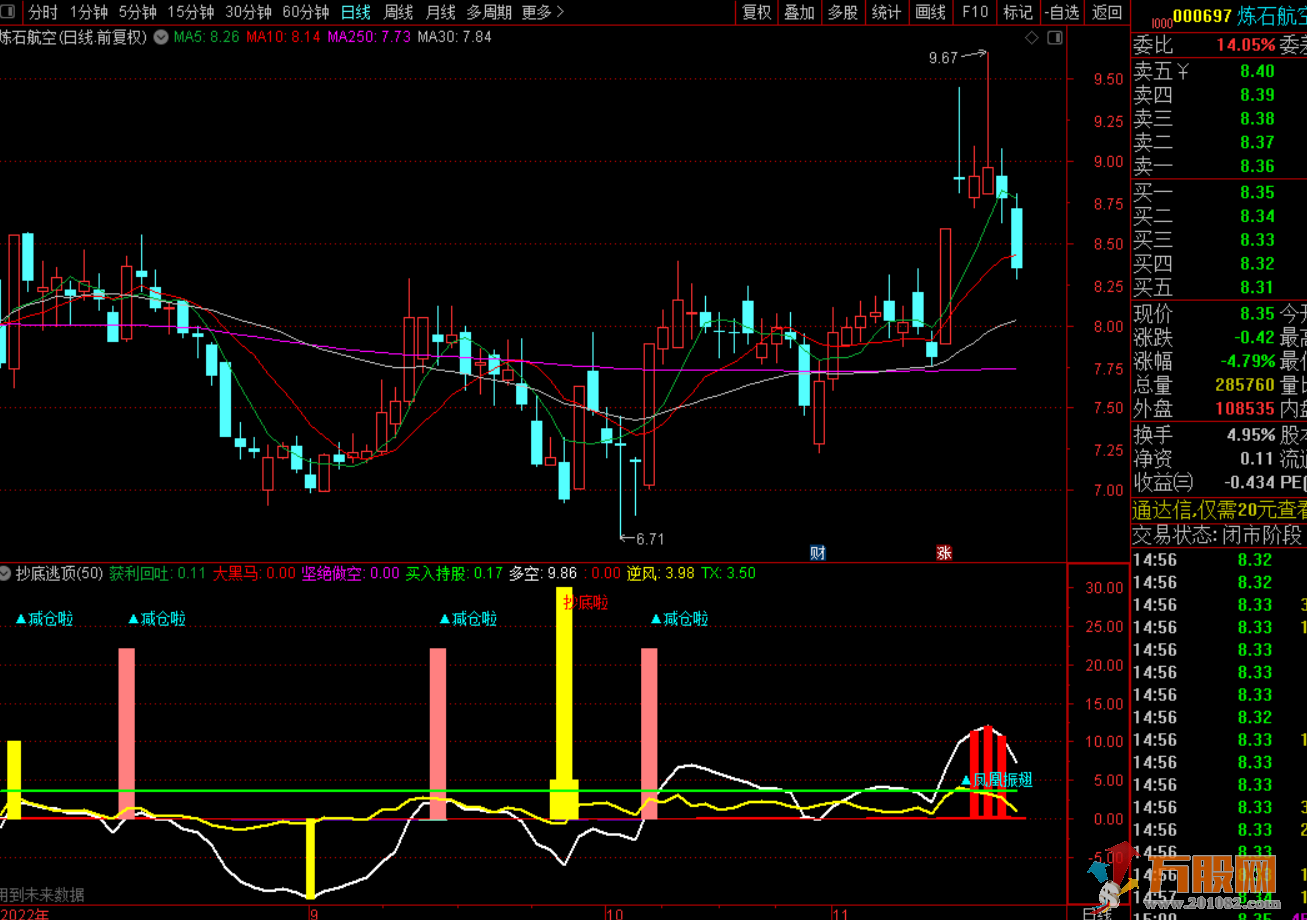
Task: Select the 日线 daily tab
Action: point(356,12)
